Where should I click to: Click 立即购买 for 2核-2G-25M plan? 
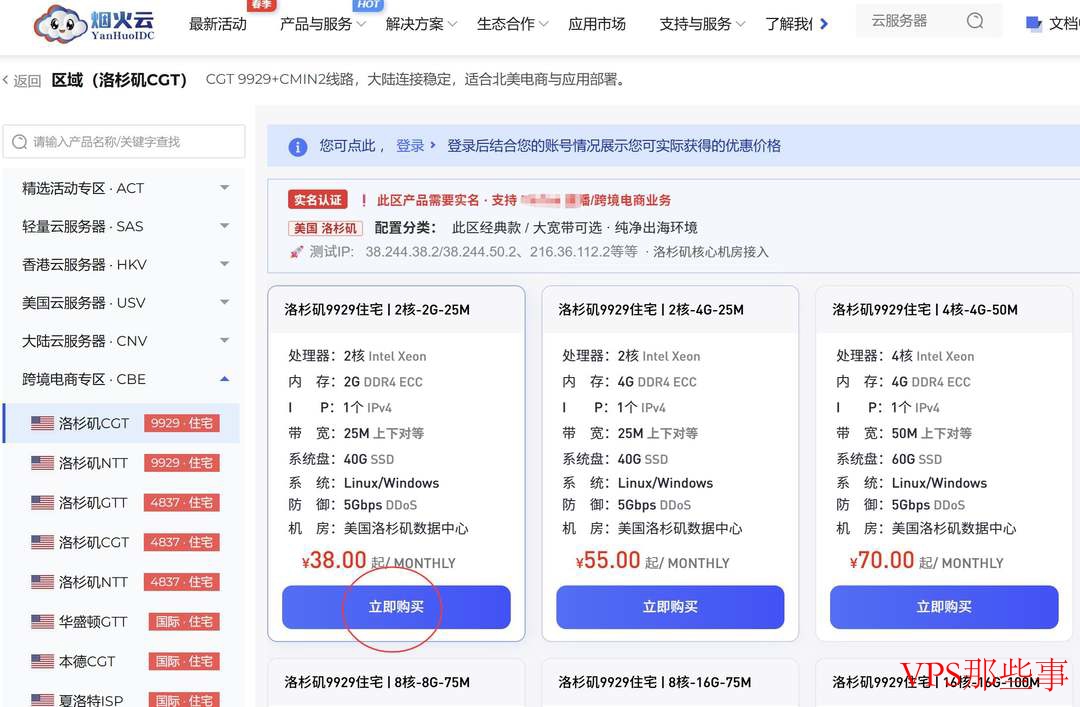coord(396,607)
